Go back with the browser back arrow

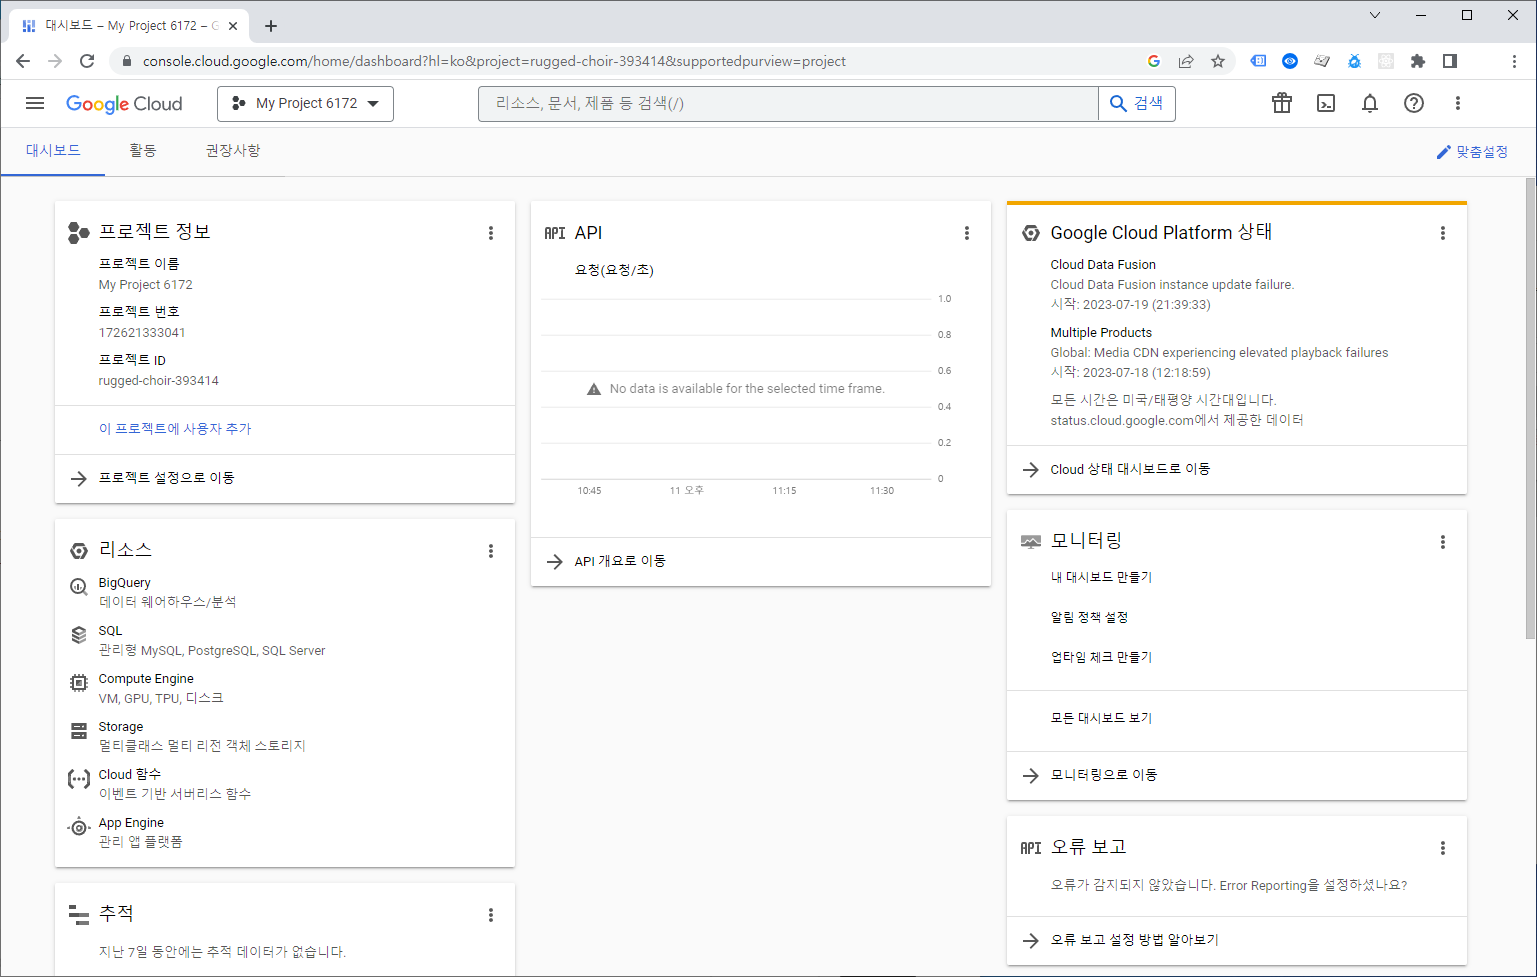coord(23,61)
